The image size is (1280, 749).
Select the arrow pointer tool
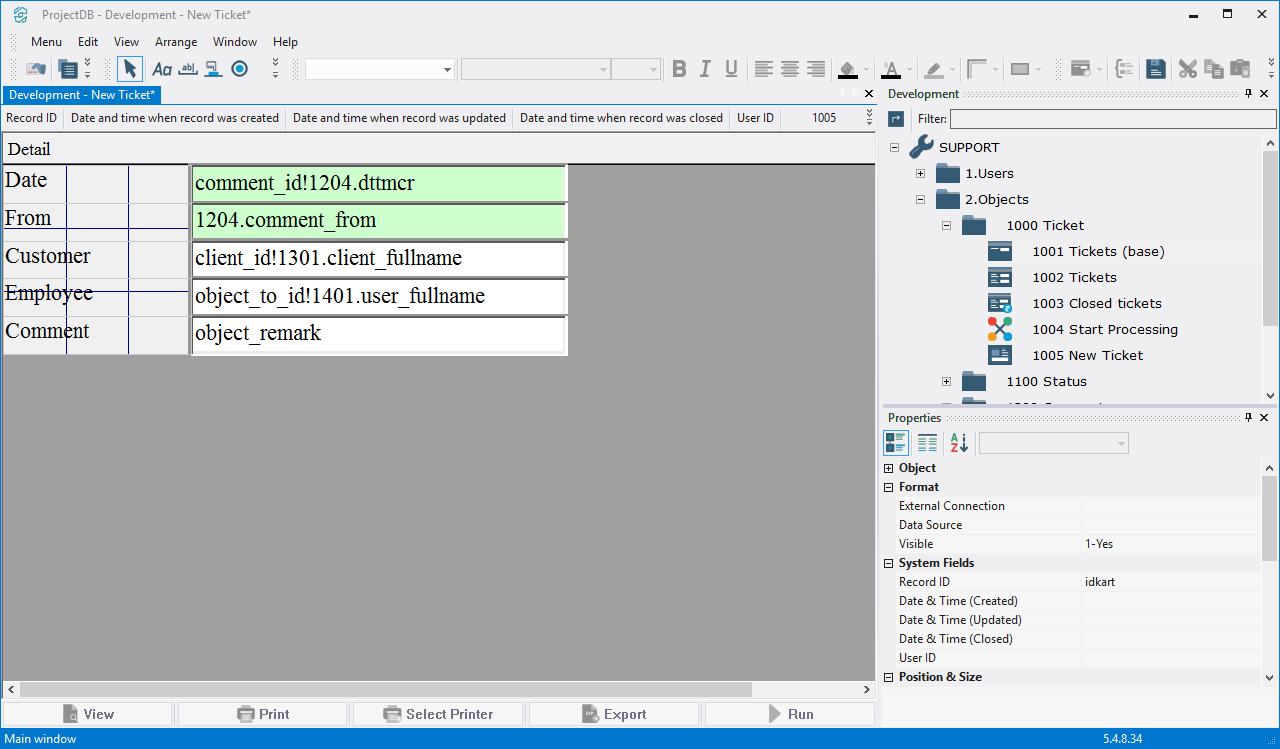[x=130, y=69]
